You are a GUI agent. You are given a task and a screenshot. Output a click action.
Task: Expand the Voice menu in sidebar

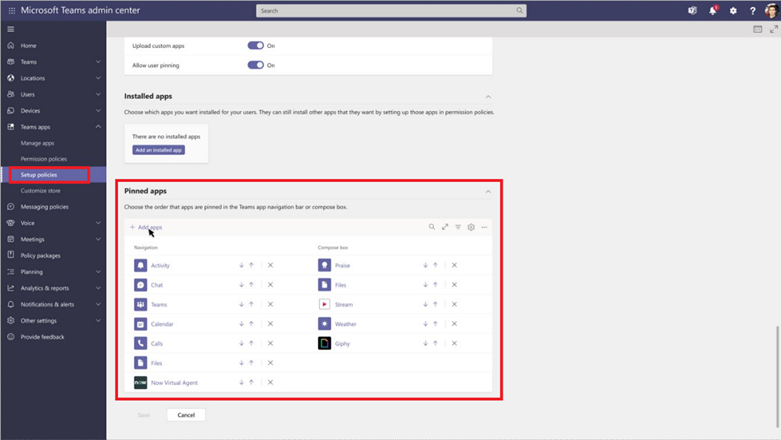tap(98, 223)
